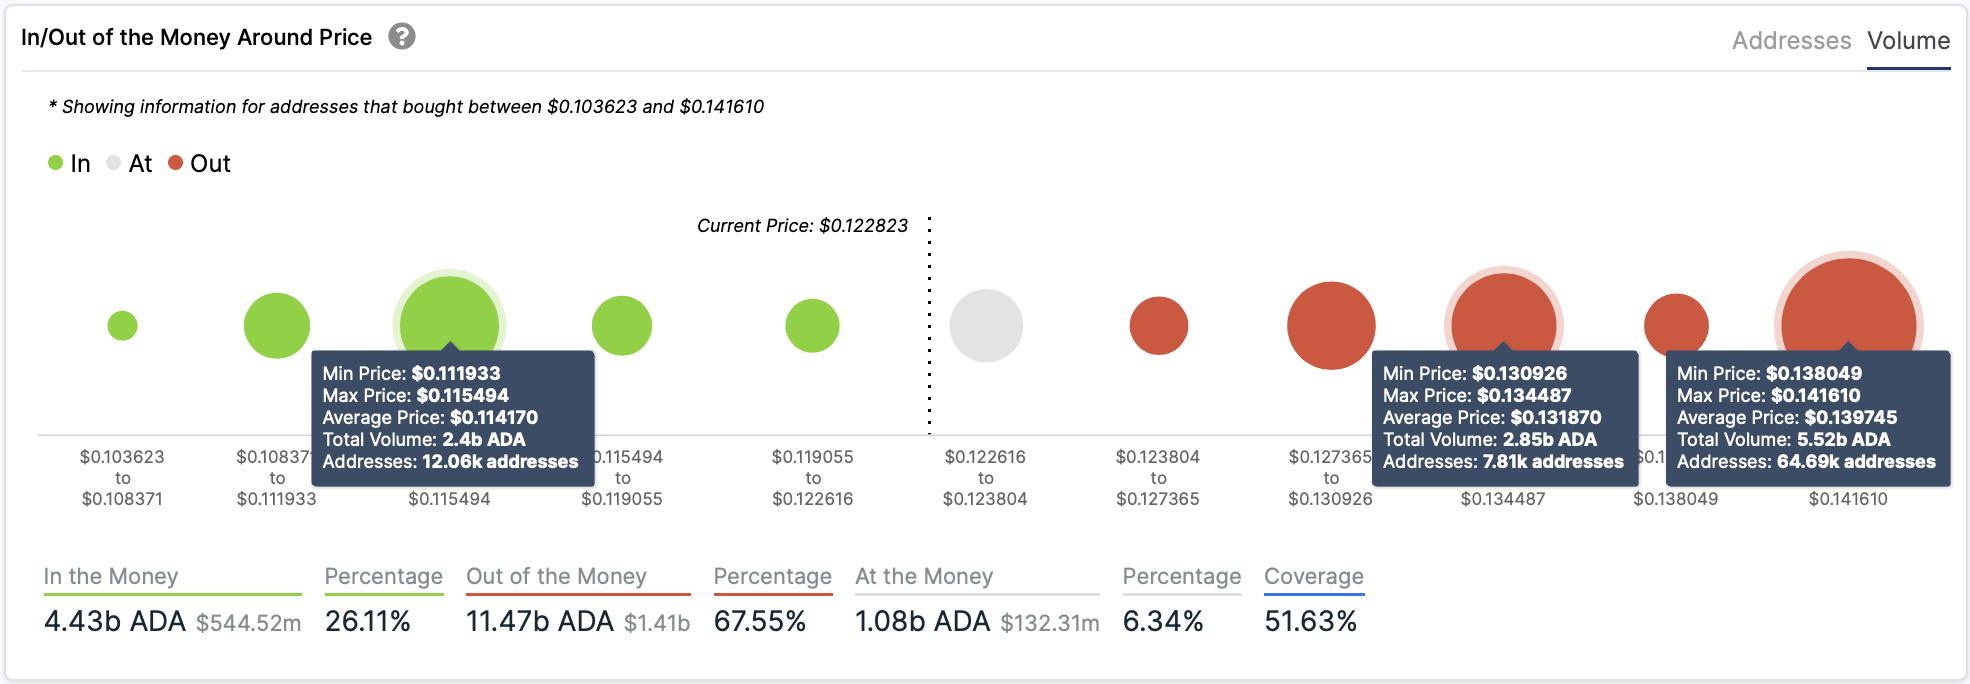
Task: Click the current price dotted line marker
Action: tap(929, 325)
